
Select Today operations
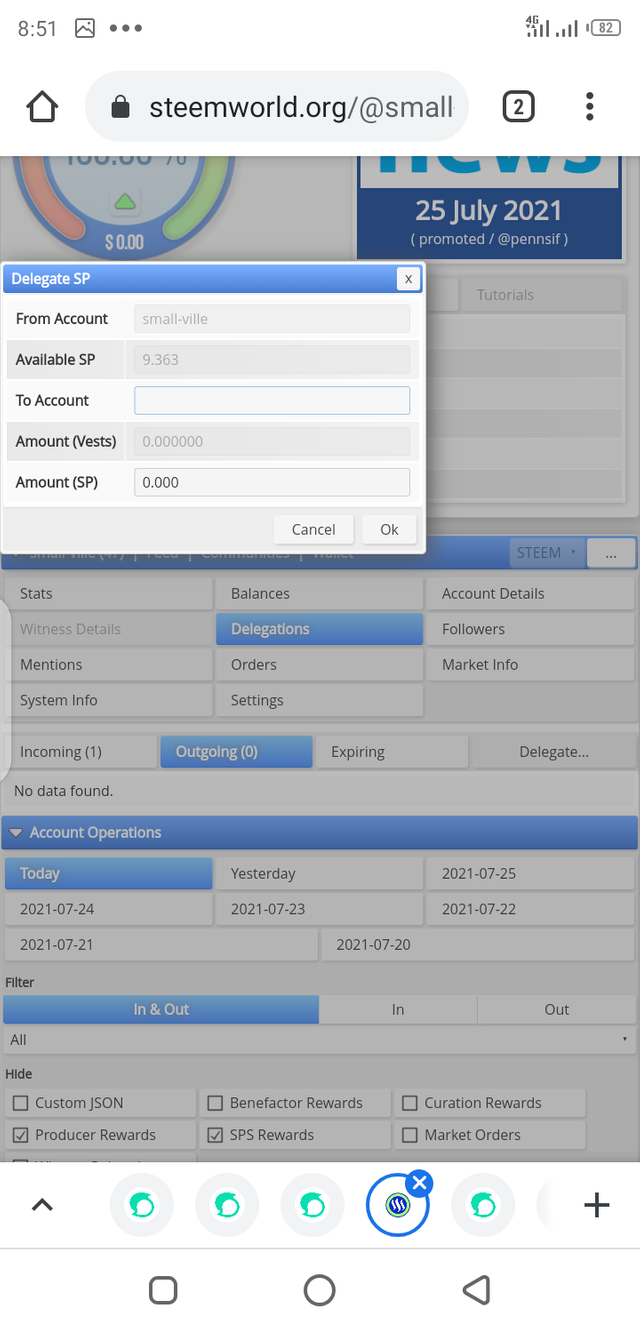(108, 873)
